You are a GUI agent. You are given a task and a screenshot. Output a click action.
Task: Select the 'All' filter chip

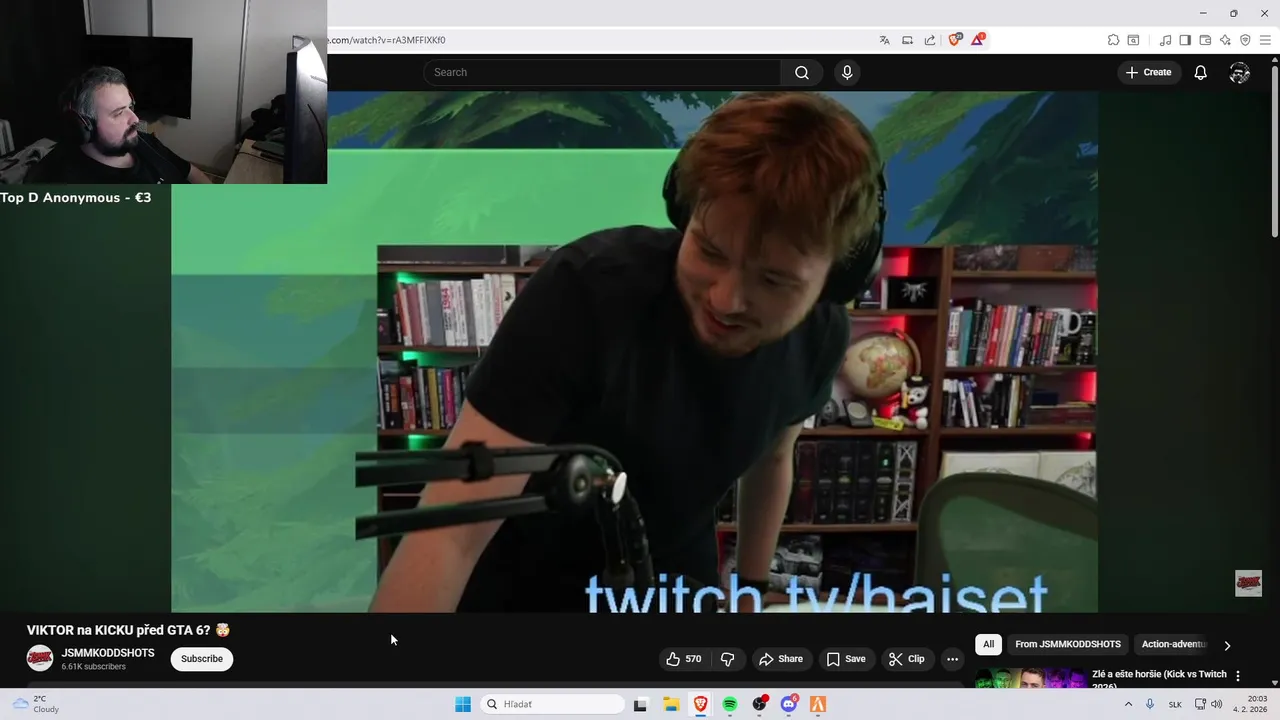click(x=988, y=645)
